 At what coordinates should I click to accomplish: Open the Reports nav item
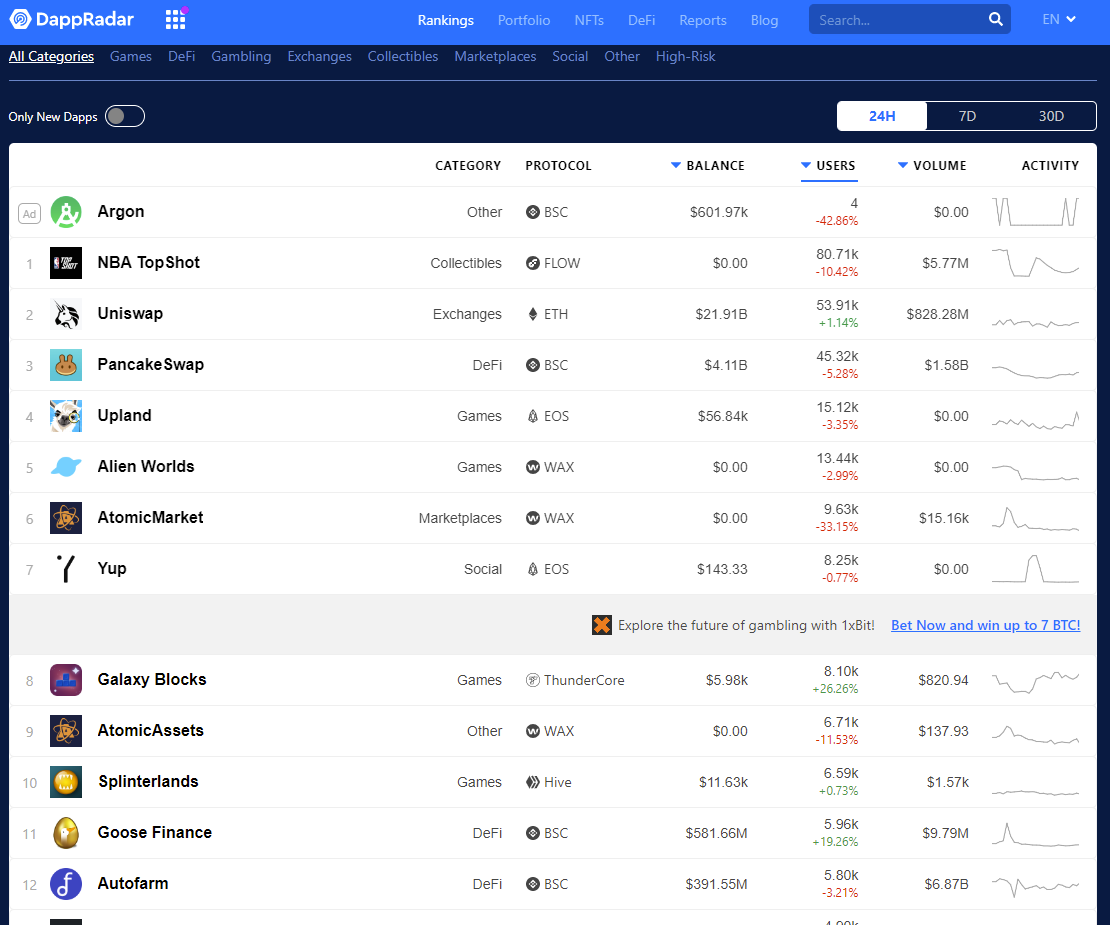(703, 21)
